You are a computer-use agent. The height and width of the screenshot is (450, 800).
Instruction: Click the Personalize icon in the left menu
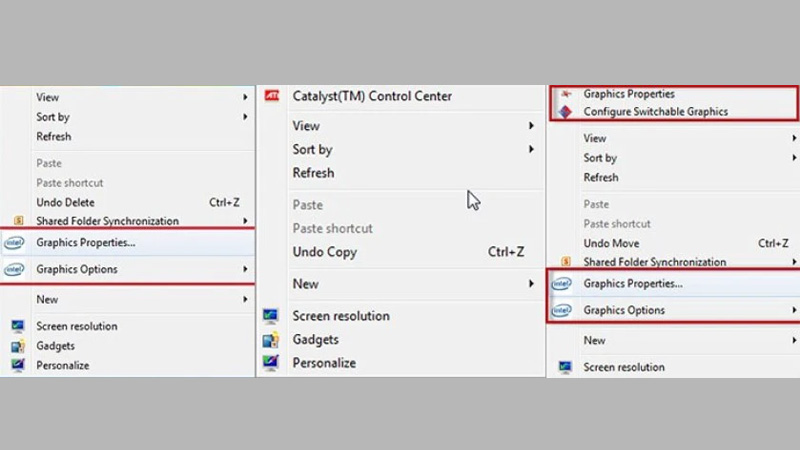[x=17, y=366]
